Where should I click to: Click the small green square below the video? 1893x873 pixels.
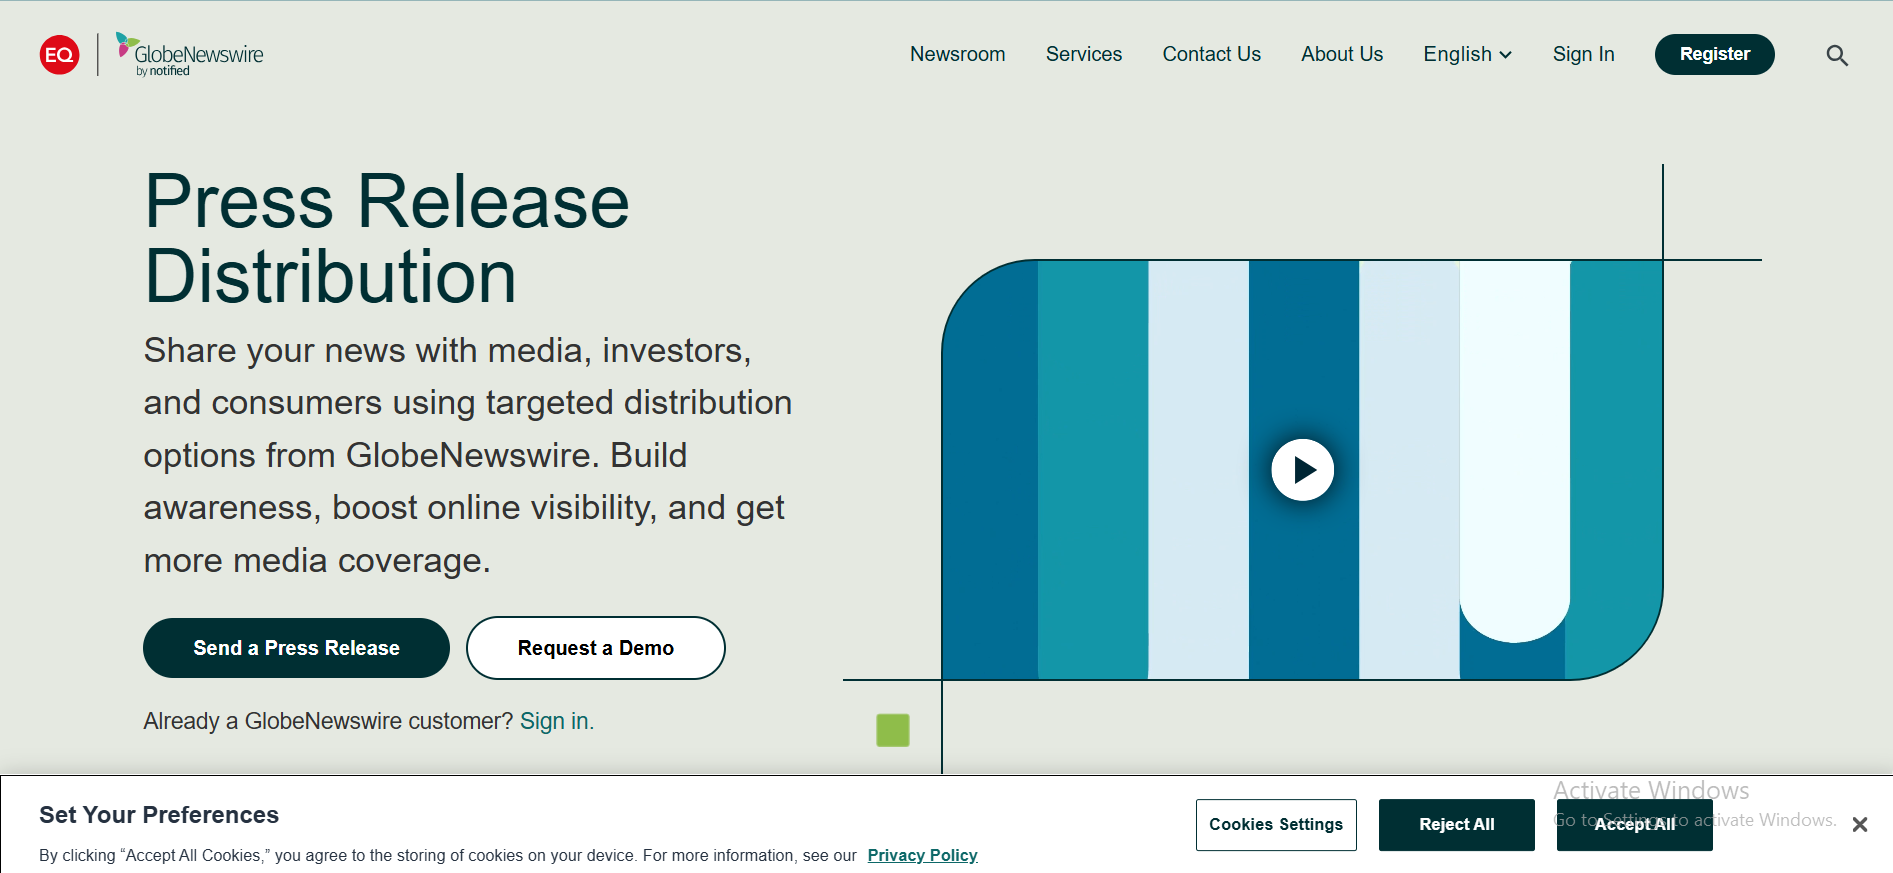click(x=892, y=730)
